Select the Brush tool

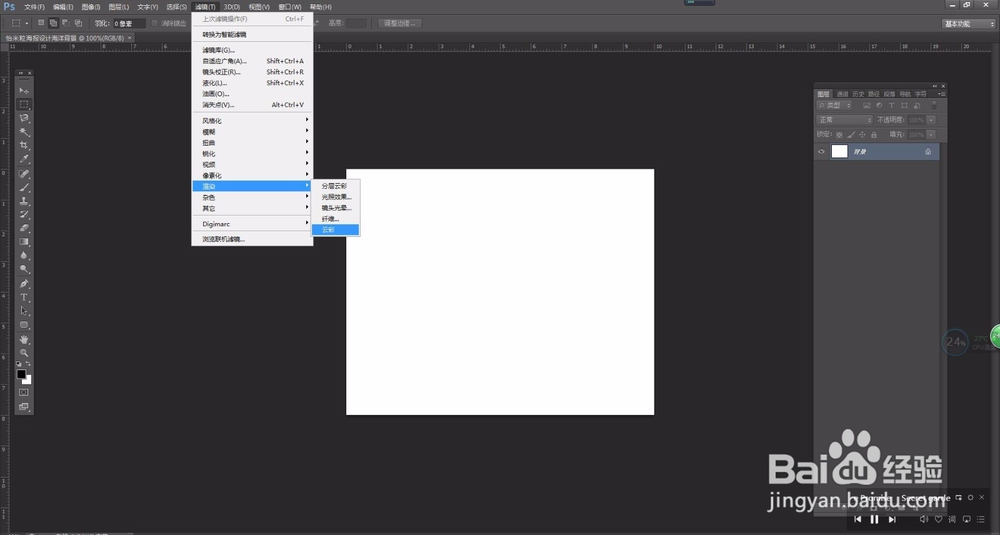click(24, 187)
